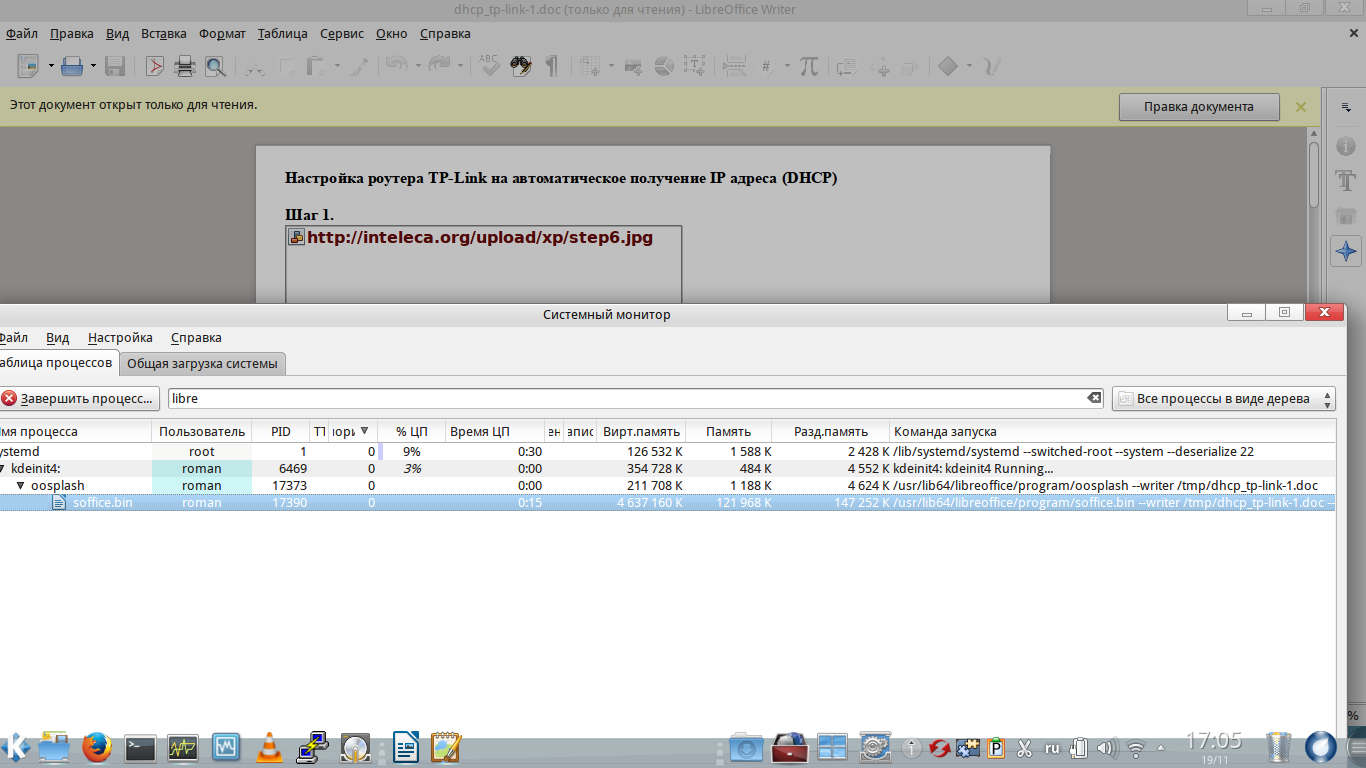Click the clock showing 17:05
This screenshot has height=768, width=1366.
point(1214,741)
